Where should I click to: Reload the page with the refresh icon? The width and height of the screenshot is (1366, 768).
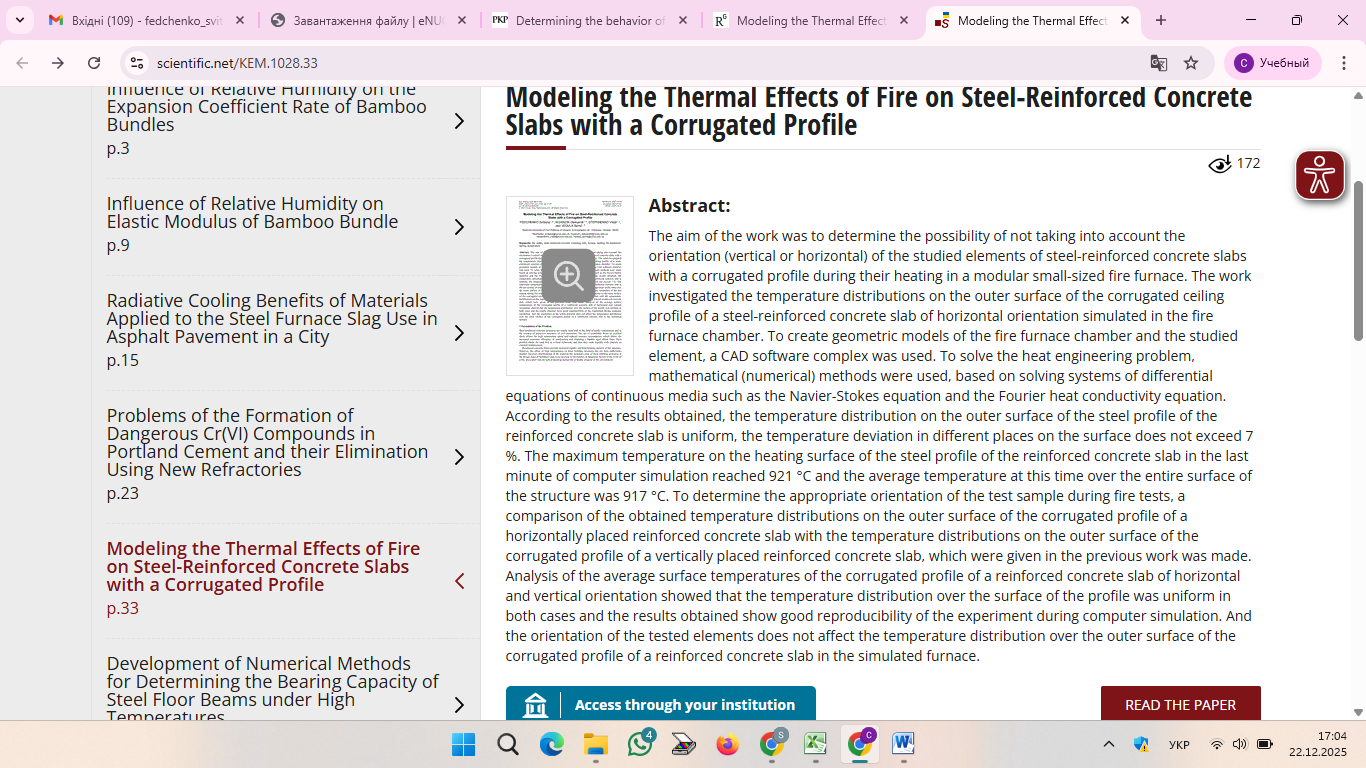(x=94, y=63)
